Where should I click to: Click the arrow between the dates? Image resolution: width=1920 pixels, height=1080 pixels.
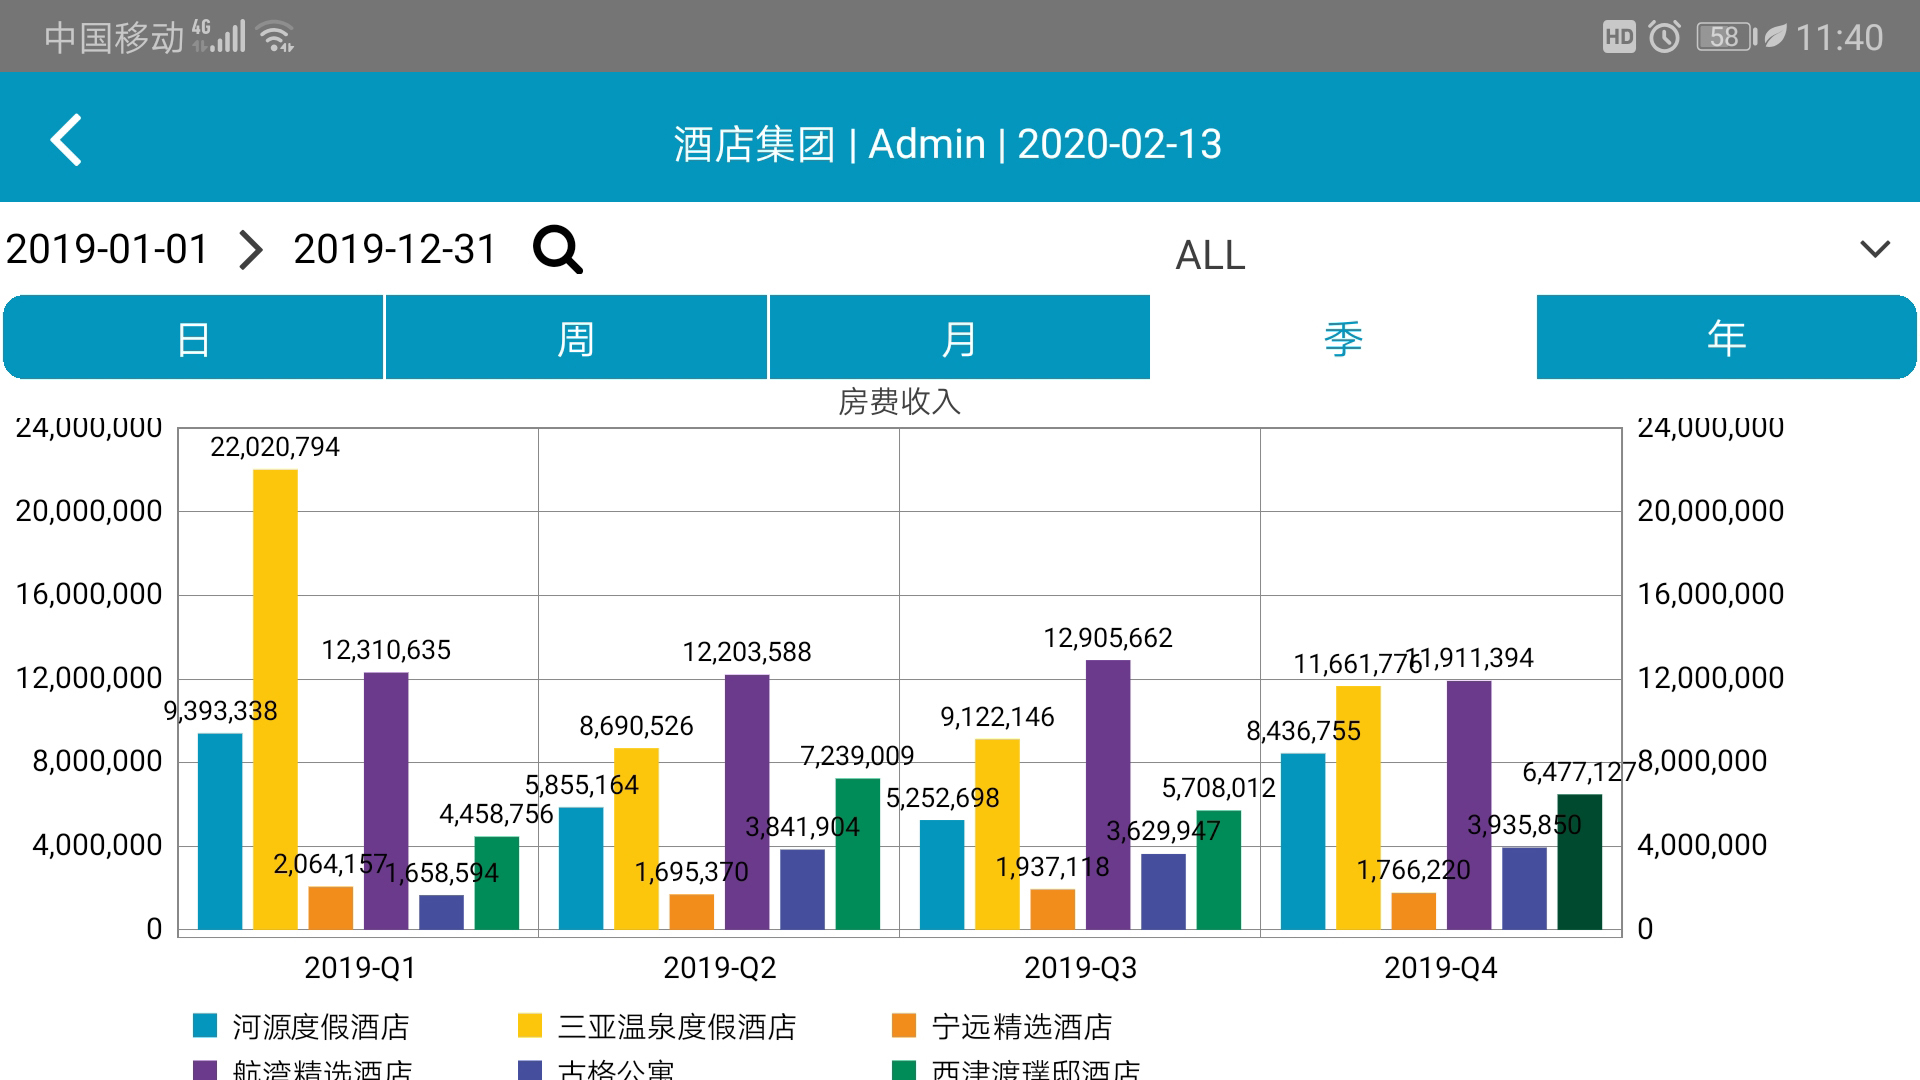(251, 249)
